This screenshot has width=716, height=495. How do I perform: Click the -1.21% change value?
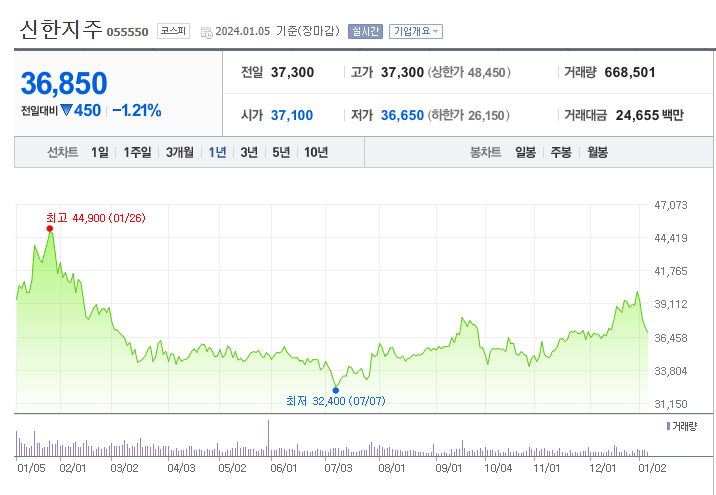coord(137,111)
